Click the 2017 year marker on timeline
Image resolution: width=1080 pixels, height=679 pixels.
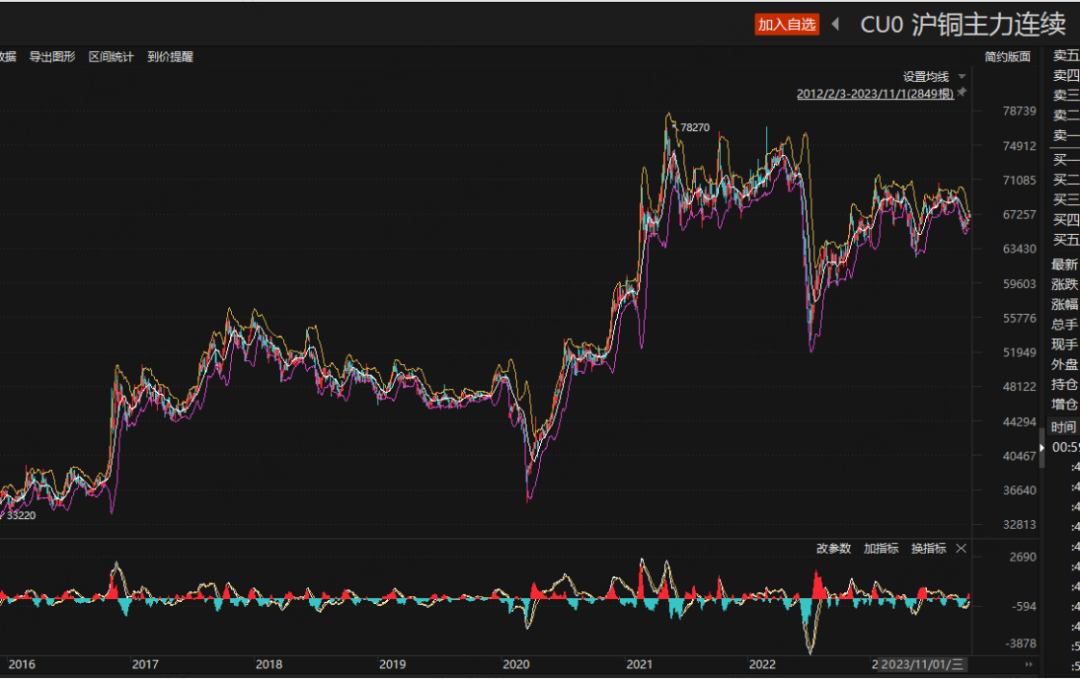click(145, 664)
